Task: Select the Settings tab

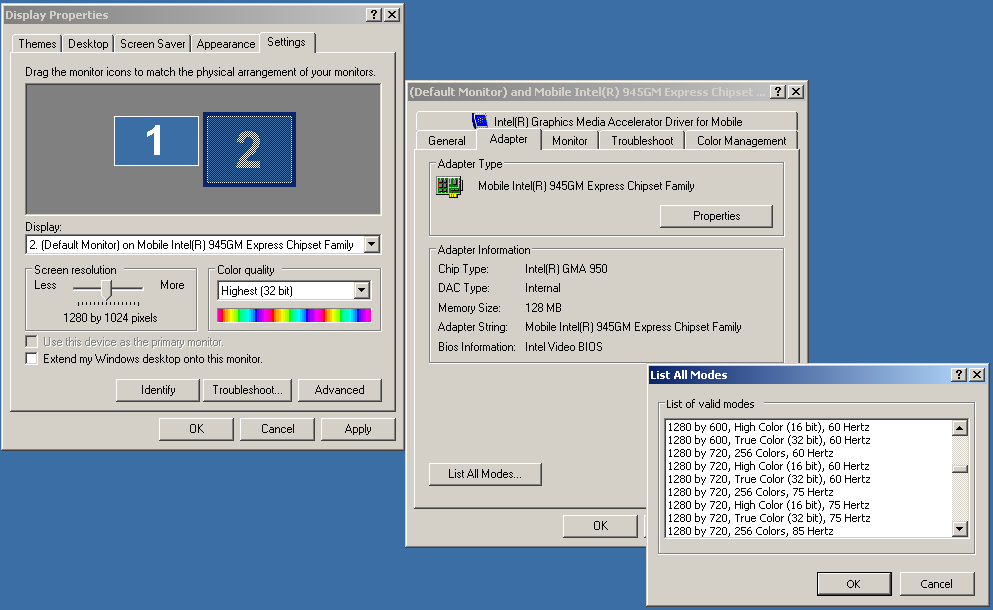Action: [286, 42]
